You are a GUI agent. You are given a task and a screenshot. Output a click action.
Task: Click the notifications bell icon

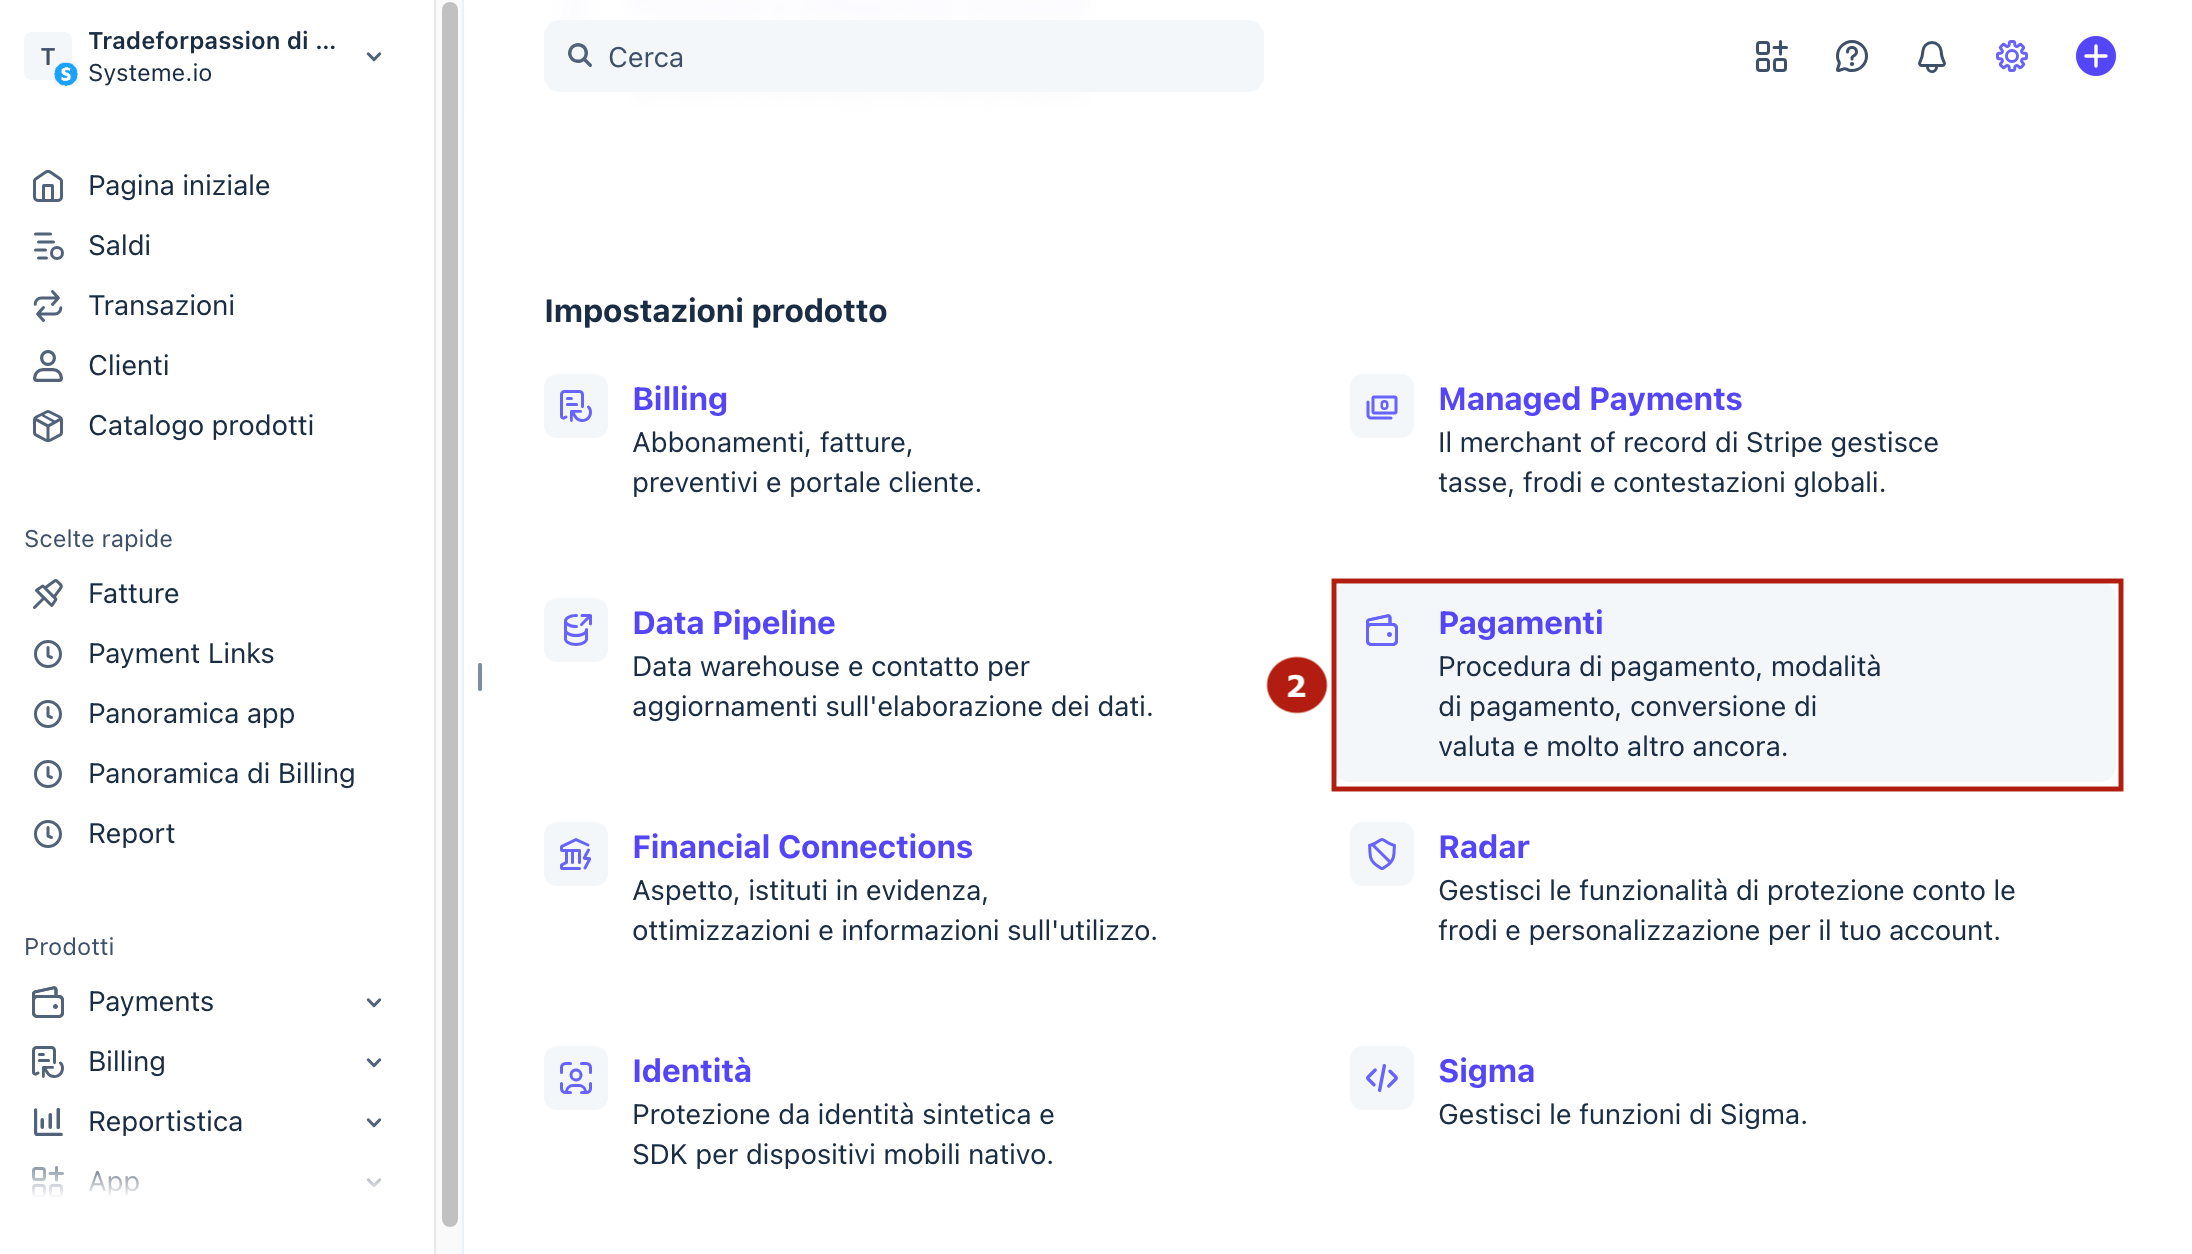tap(1931, 56)
